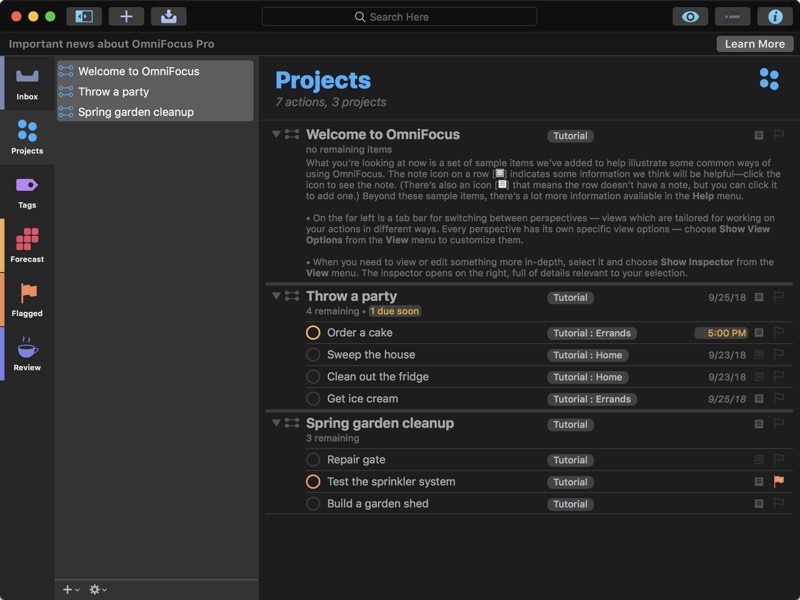Switch to the Inbox perspective
Image resolution: width=800 pixels, height=600 pixels.
pos(27,83)
